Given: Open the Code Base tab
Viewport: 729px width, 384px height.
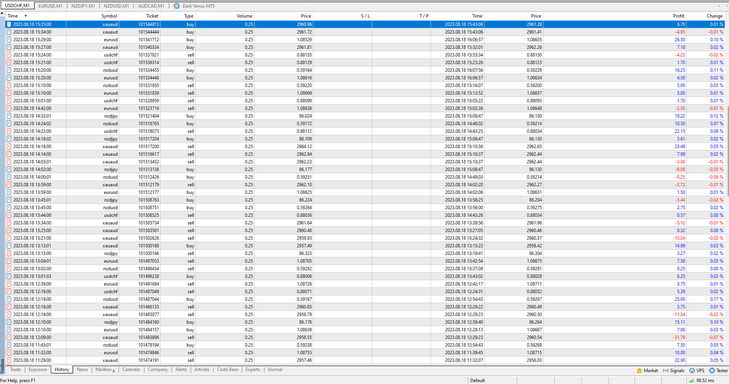Looking at the screenshot, I should pos(227,370).
